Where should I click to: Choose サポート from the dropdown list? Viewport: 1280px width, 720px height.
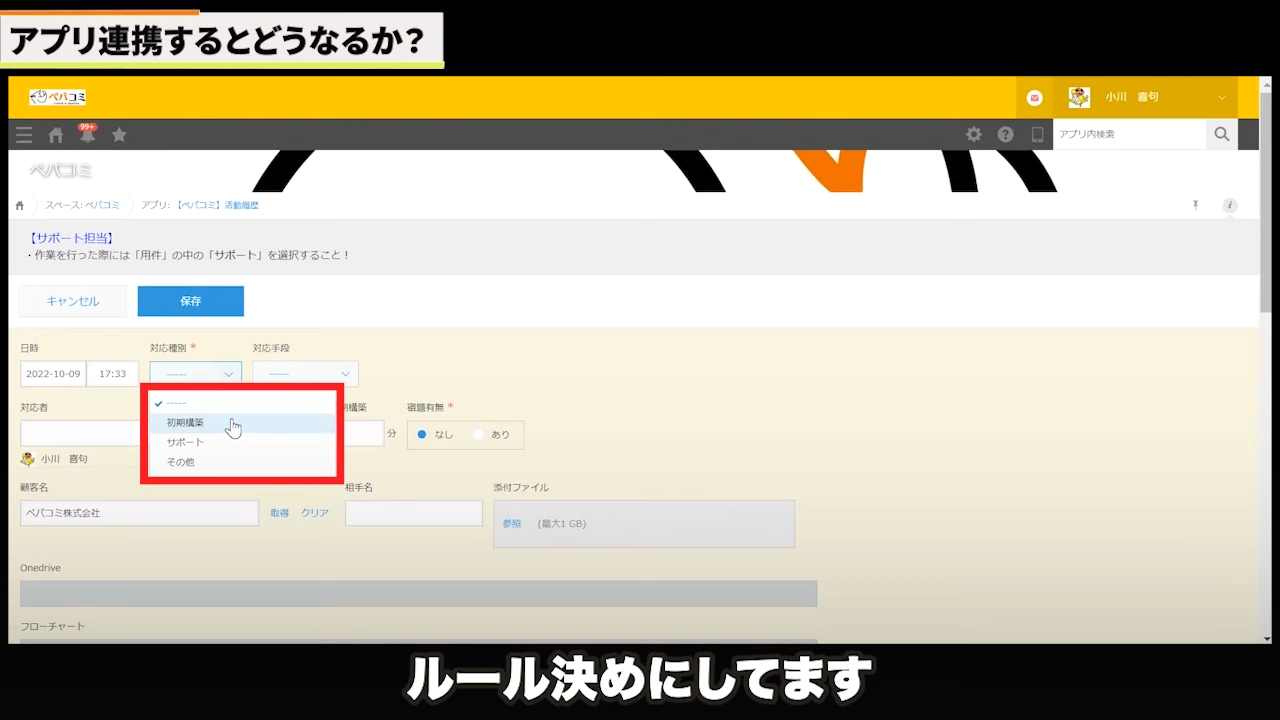coord(185,442)
